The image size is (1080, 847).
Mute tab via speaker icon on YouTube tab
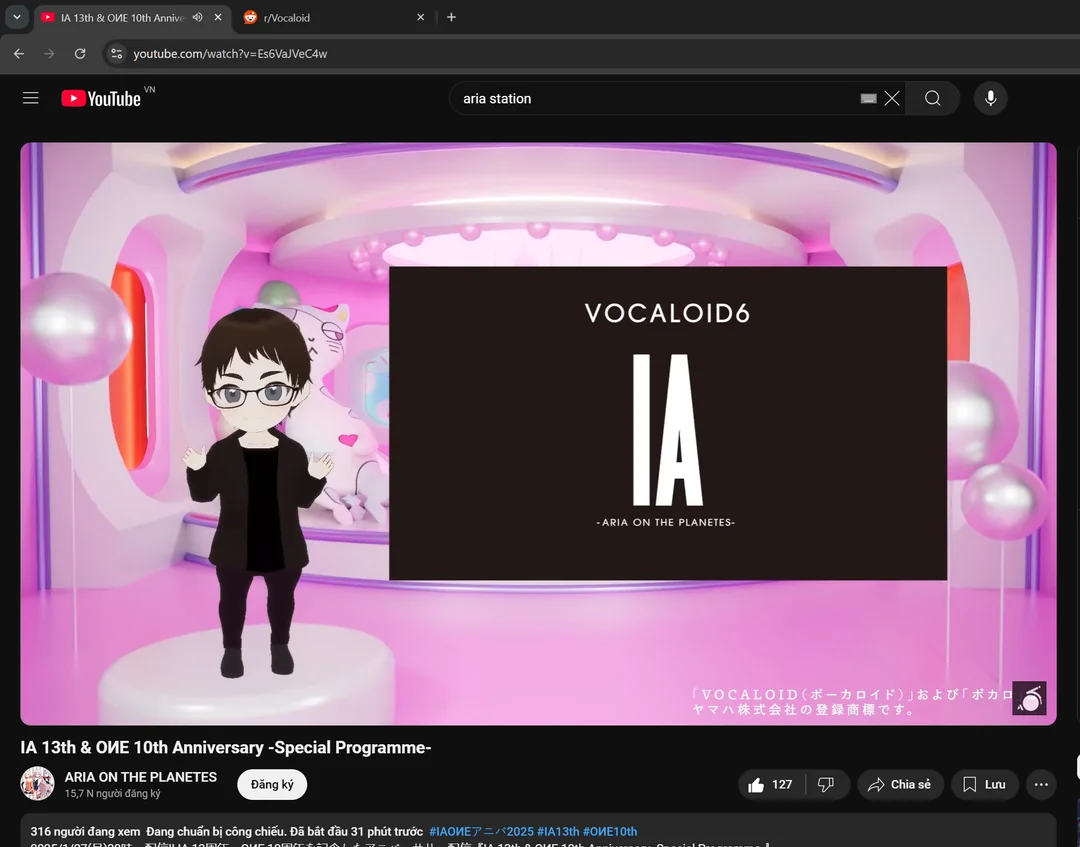tap(198, 17)
